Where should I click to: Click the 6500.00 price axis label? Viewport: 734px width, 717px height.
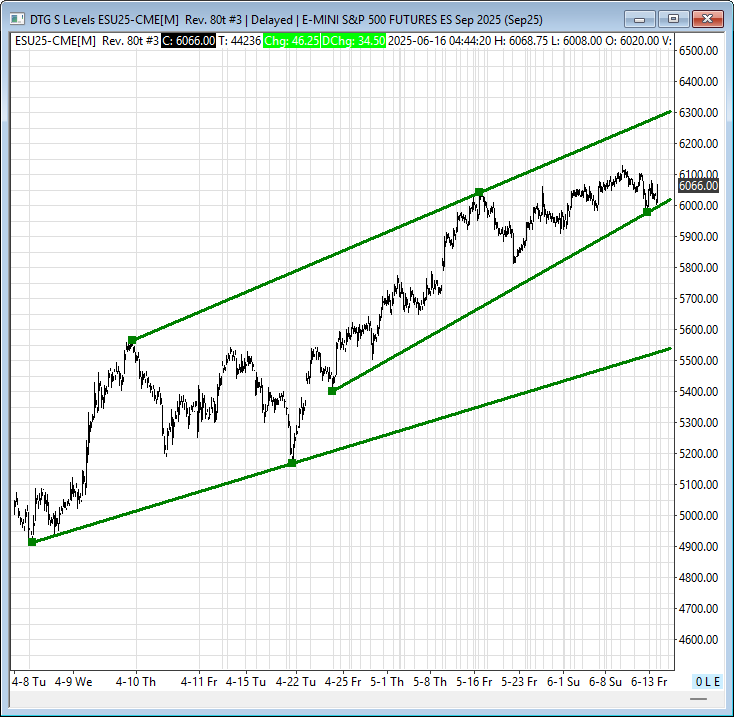[698, 51]
